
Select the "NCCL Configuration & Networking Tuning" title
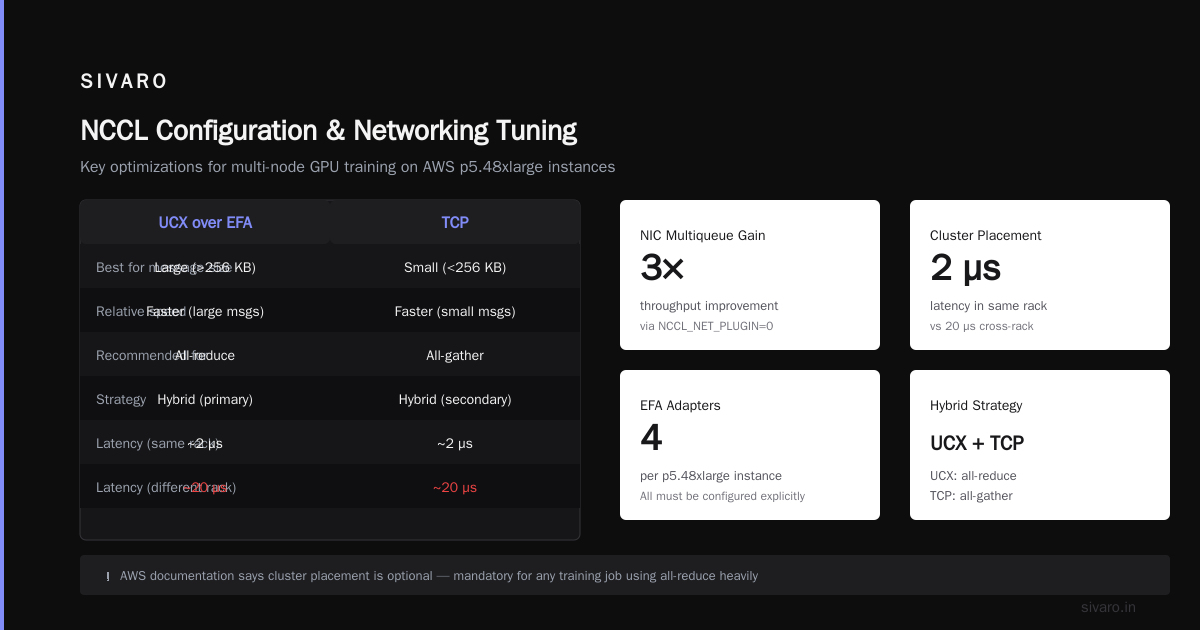coord(328,131)
